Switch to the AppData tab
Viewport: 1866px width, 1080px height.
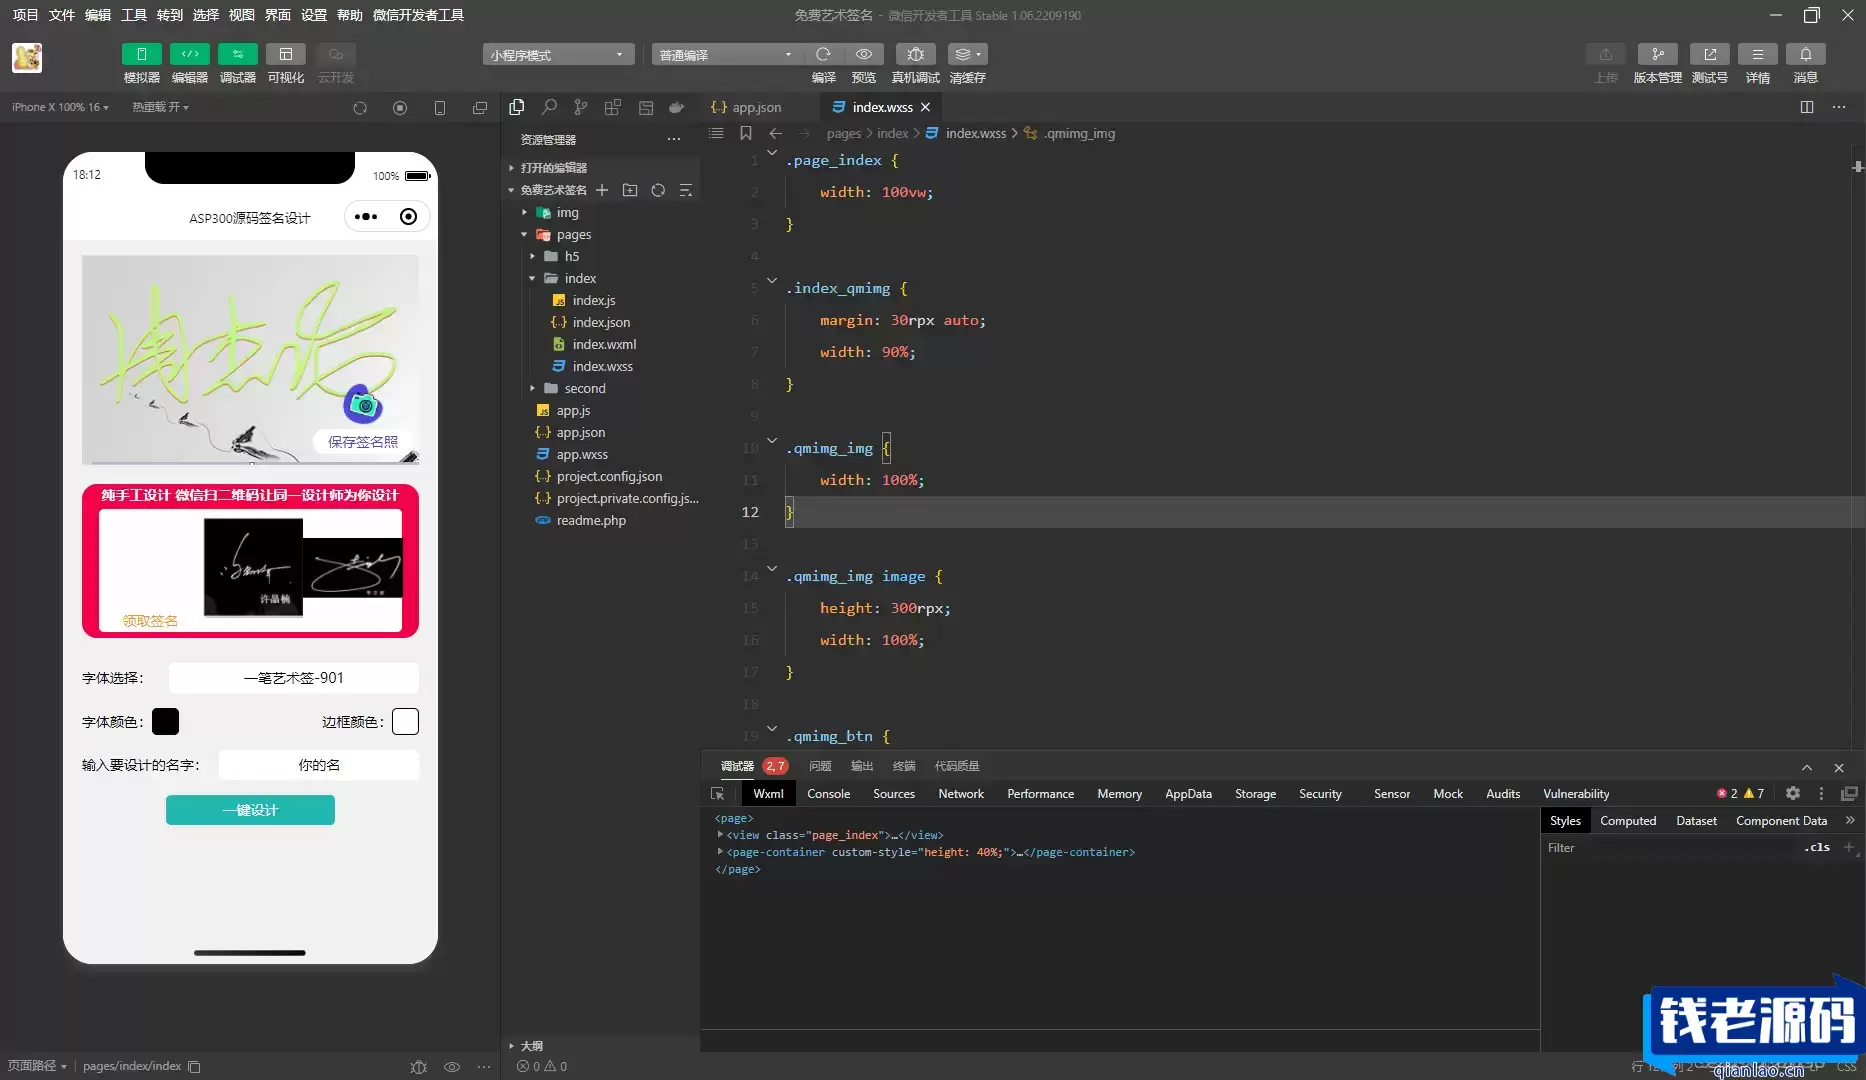pos(1188,794)
